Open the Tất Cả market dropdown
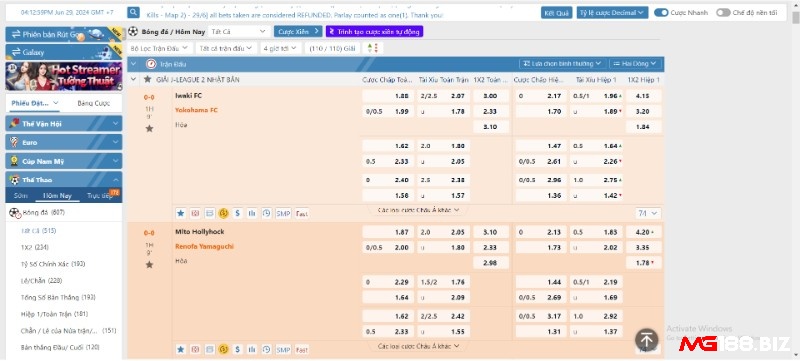 (239, 32)
